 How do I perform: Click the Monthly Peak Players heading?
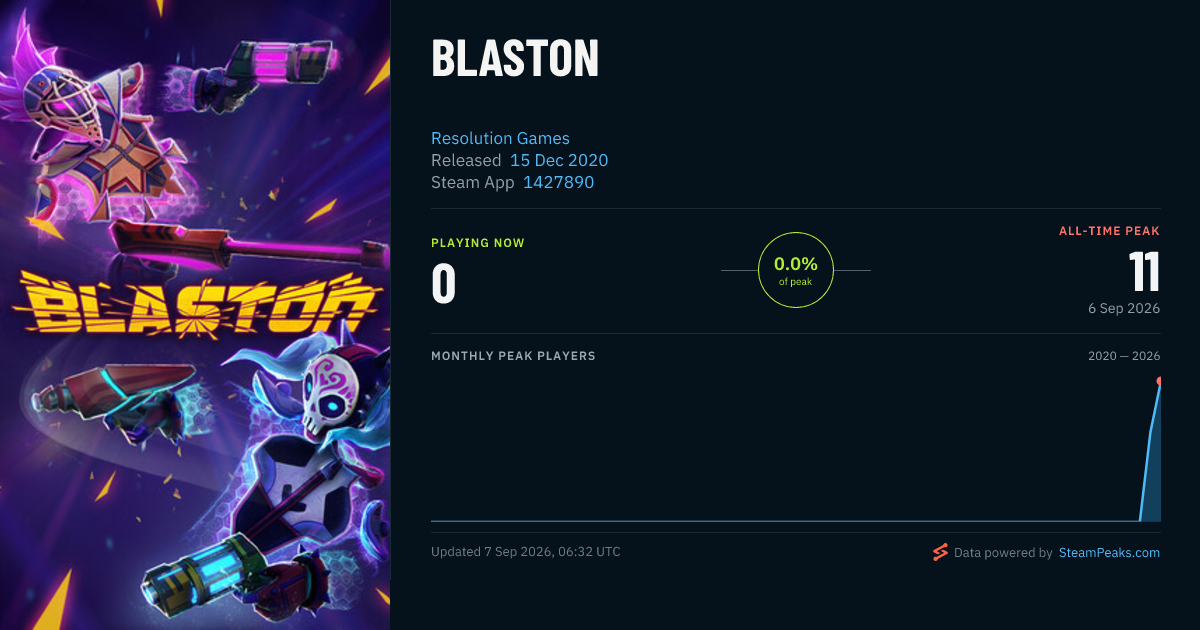513,356
